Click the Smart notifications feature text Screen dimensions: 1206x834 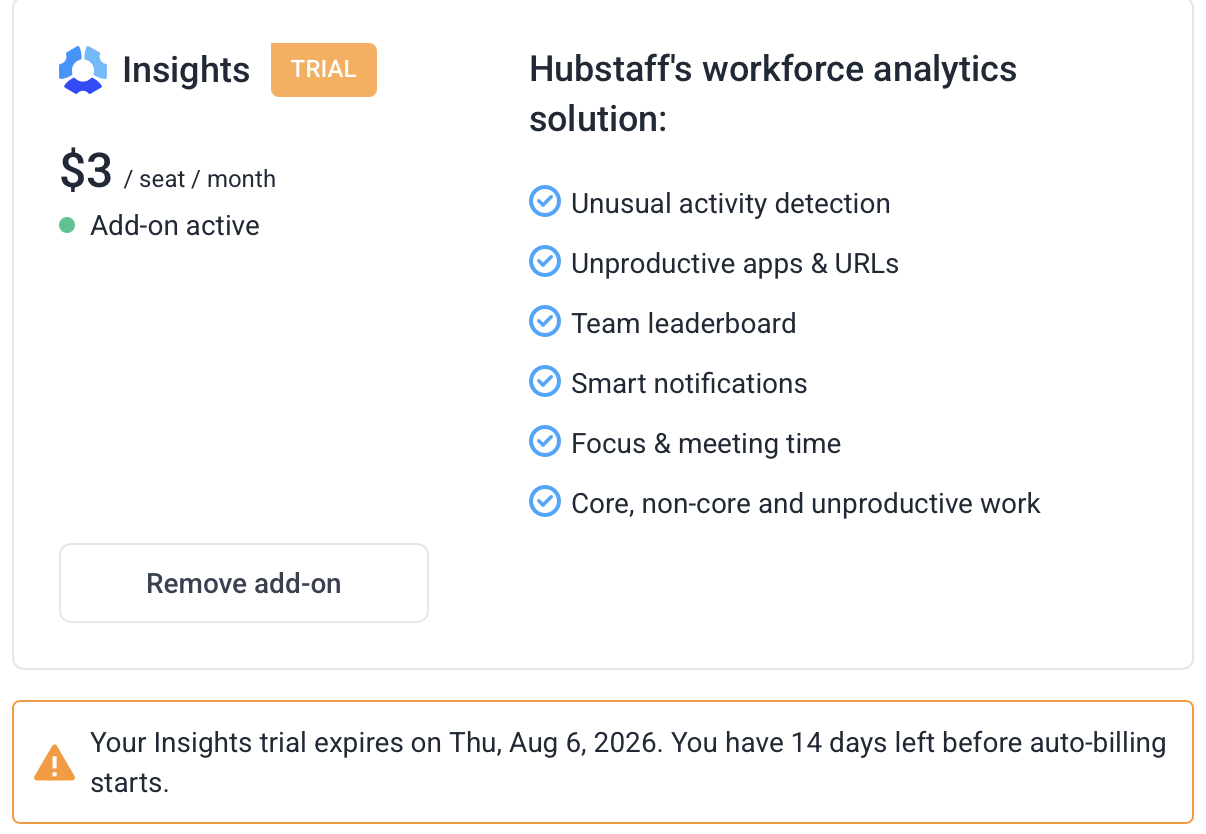[689, 383]
